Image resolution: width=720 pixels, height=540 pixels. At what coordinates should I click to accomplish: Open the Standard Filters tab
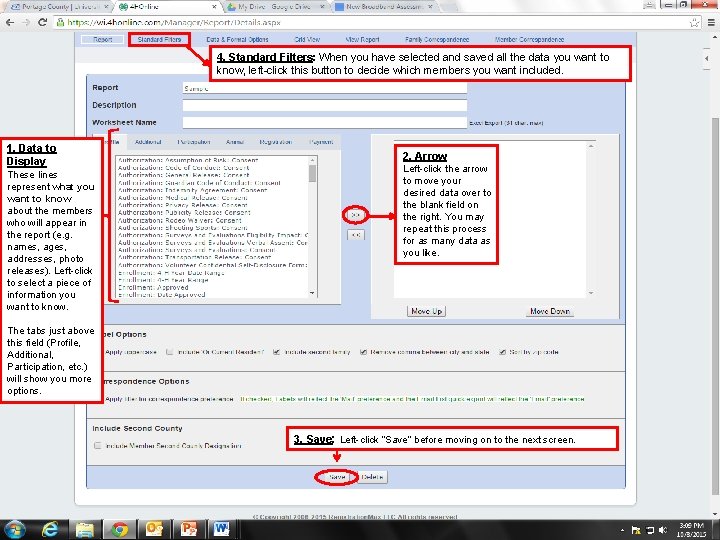pyautogui.click(x=159, y=39)
